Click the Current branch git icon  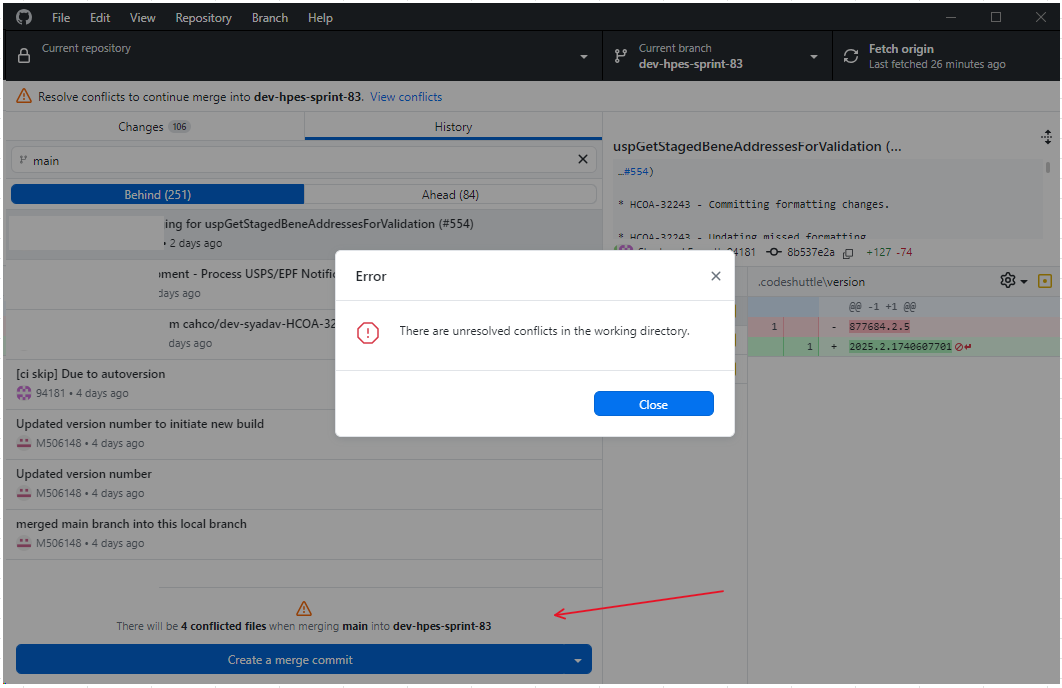(x=620, y=56)
